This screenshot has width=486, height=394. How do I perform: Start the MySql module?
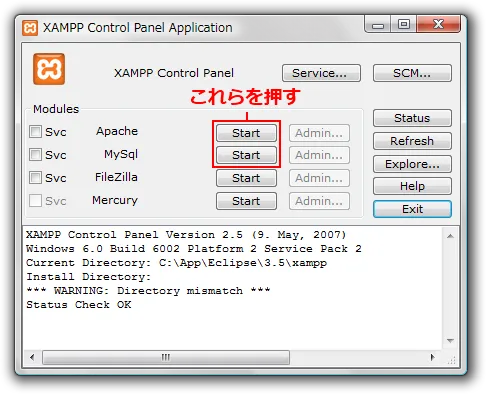pos(246,155)
